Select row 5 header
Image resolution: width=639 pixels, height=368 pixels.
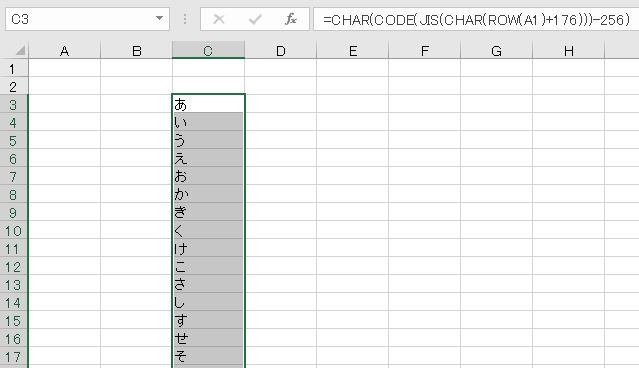14,140
